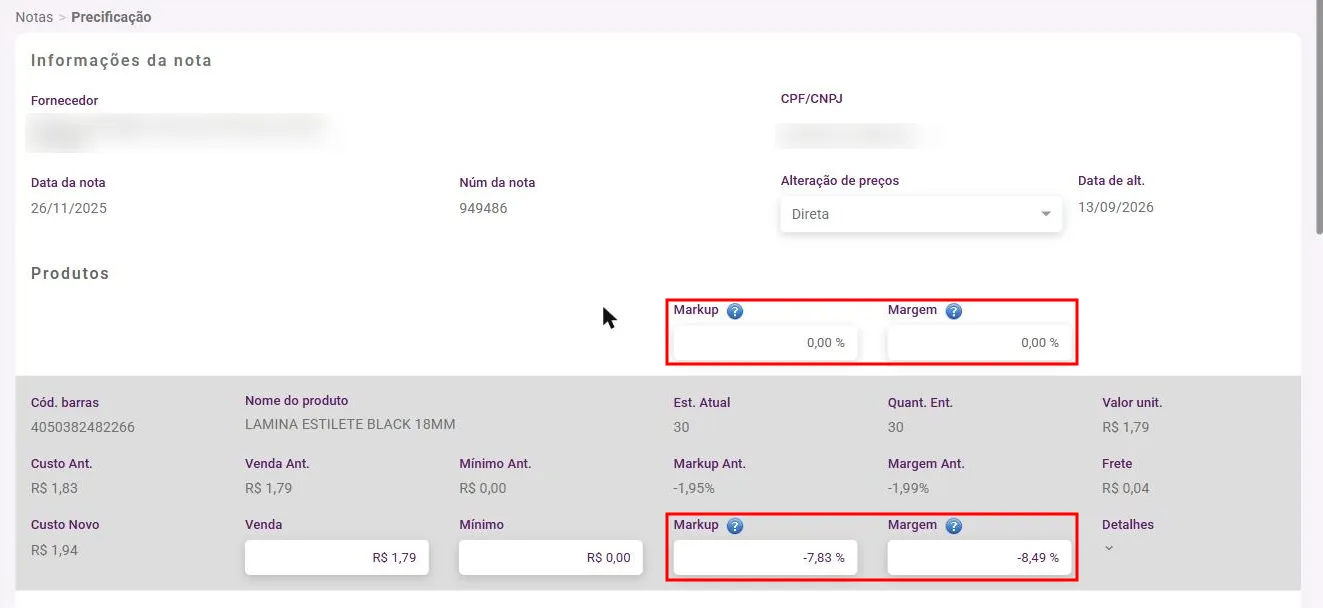Viewport: 1323px width, 608px height.
Task: Edit product Margem -8,49 % field
Action: [979, 558]
